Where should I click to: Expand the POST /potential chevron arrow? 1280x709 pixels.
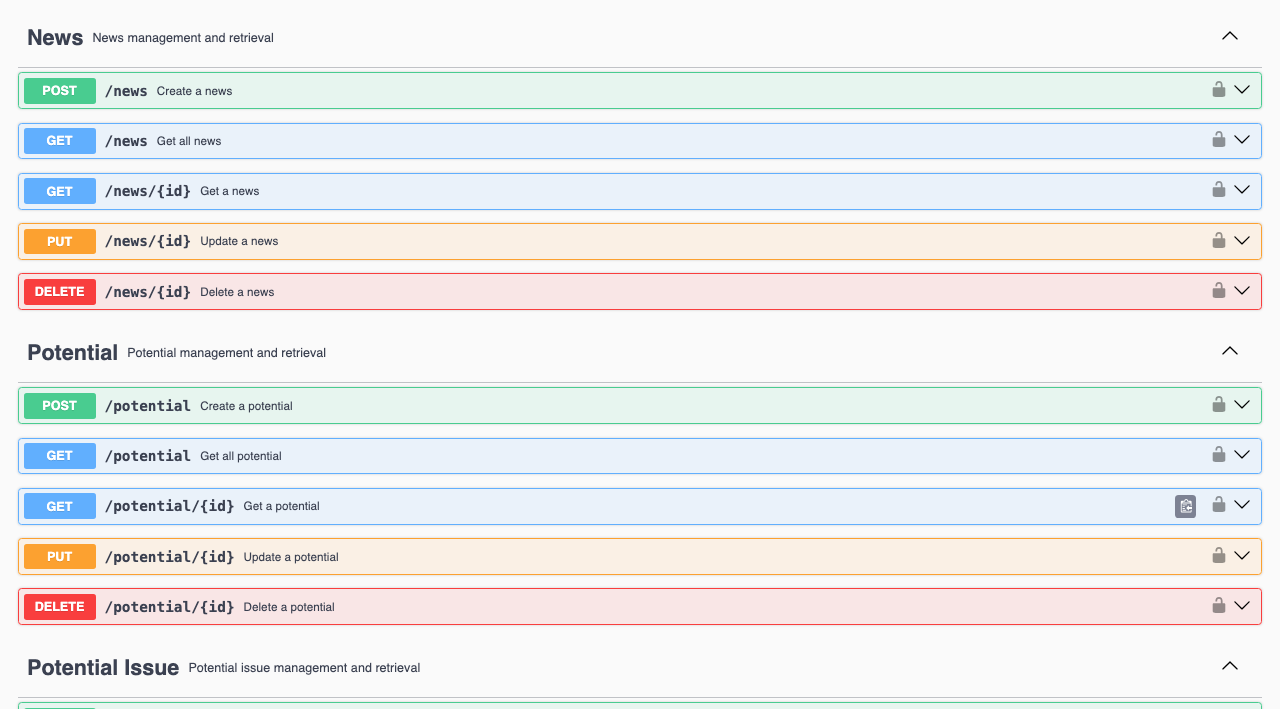1242,405
